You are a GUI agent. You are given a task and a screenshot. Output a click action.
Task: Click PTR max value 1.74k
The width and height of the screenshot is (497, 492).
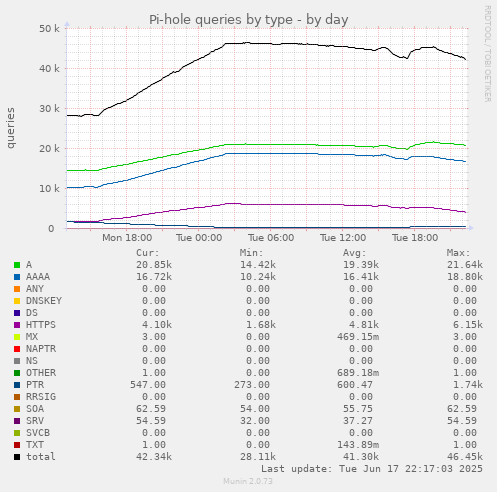point(468,385)
